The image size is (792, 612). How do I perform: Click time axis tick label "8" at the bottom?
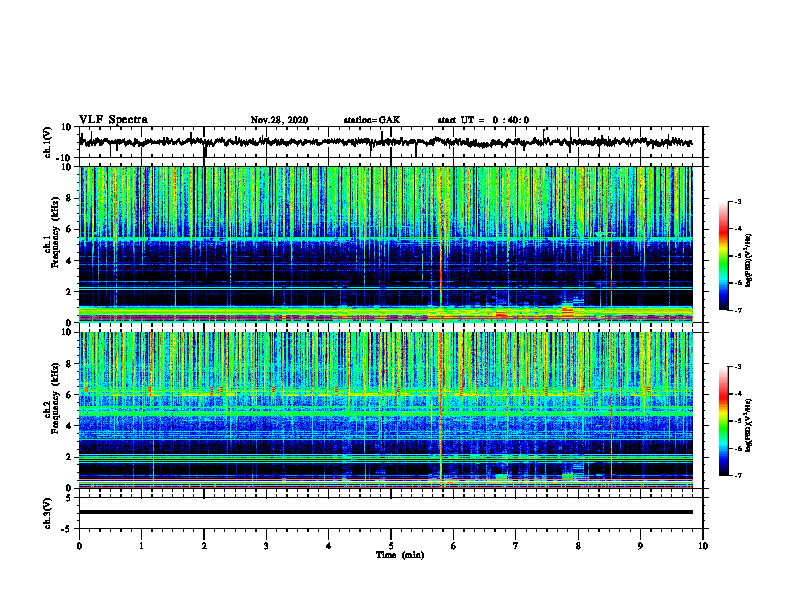578,546
